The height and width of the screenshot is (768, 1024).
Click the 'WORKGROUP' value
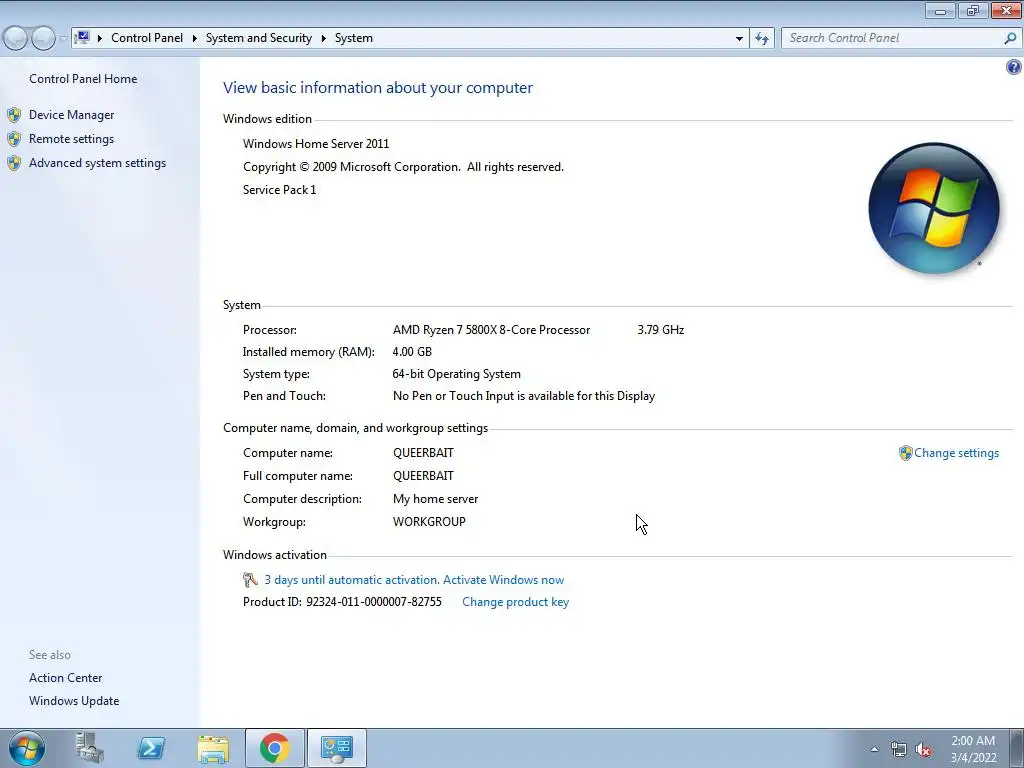tap(429, 522)
